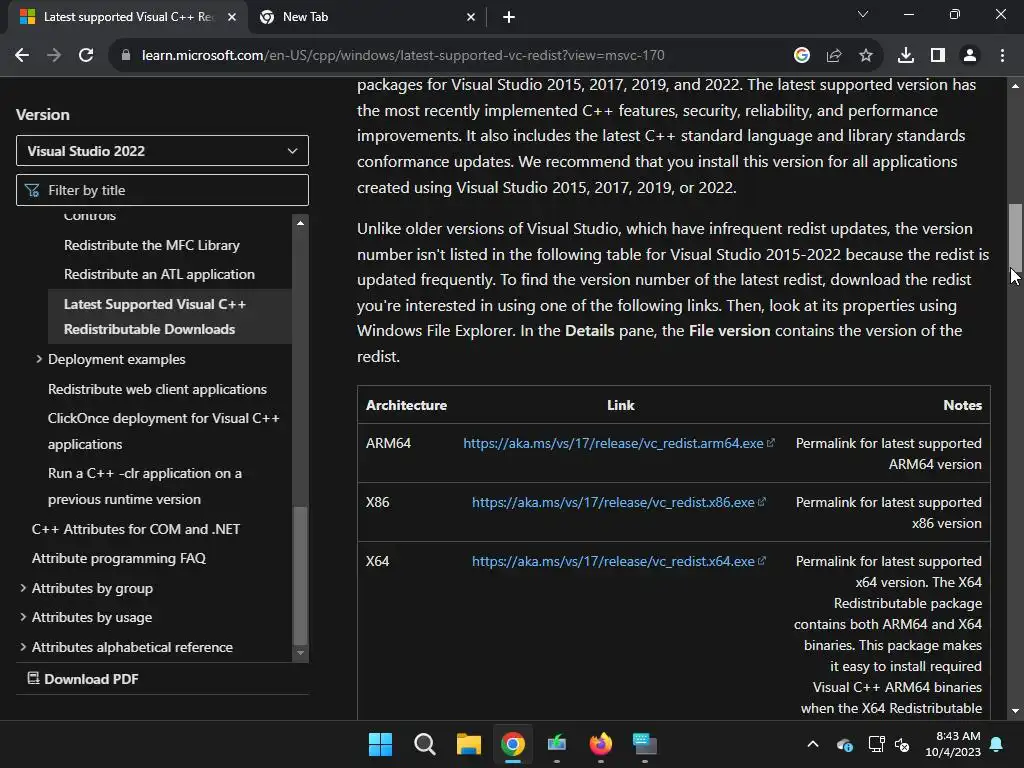Click the Chrome taskbar icon
The width and height of the screenshot is (1024, 768).
tap(513, 744)
